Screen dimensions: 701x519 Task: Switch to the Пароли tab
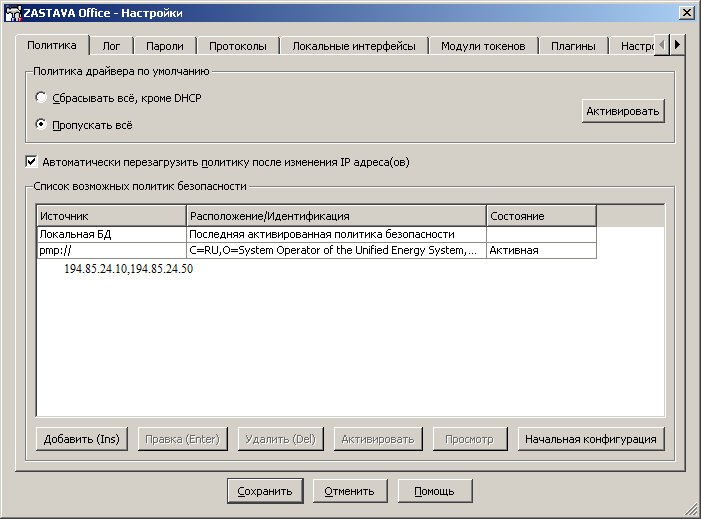coord(164,46)
